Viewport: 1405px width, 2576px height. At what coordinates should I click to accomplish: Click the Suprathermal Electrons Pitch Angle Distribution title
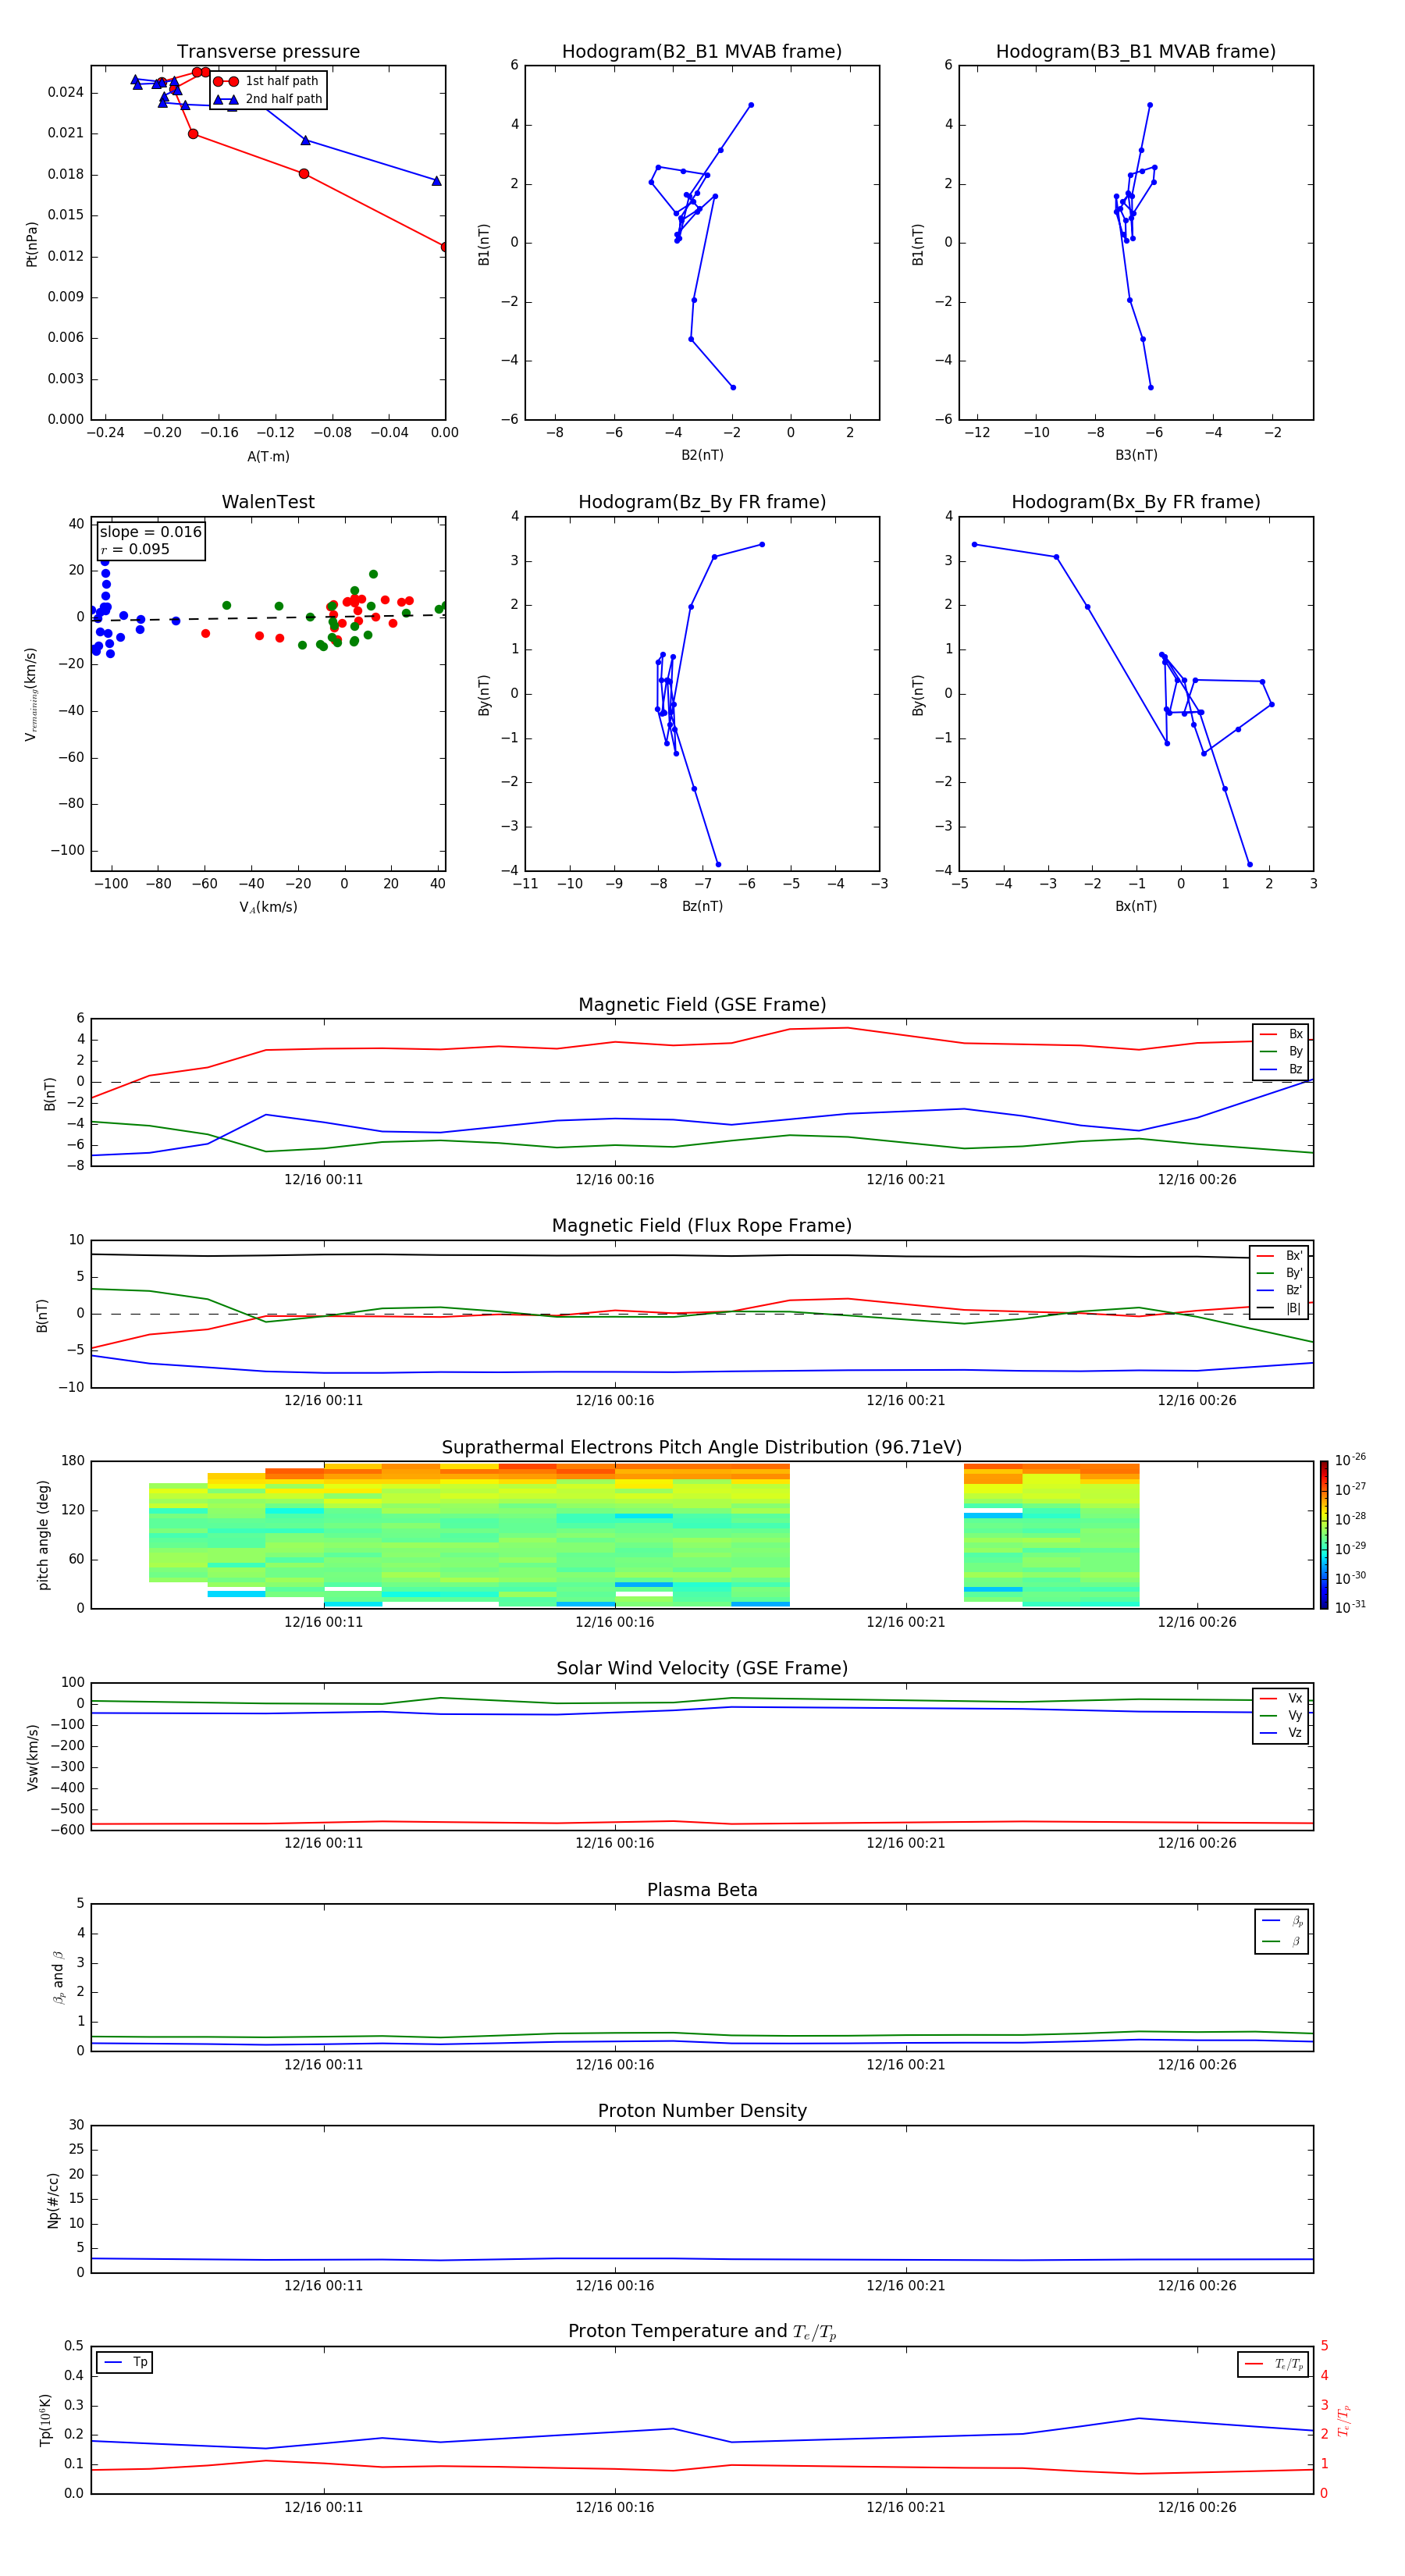(702, 1448)
